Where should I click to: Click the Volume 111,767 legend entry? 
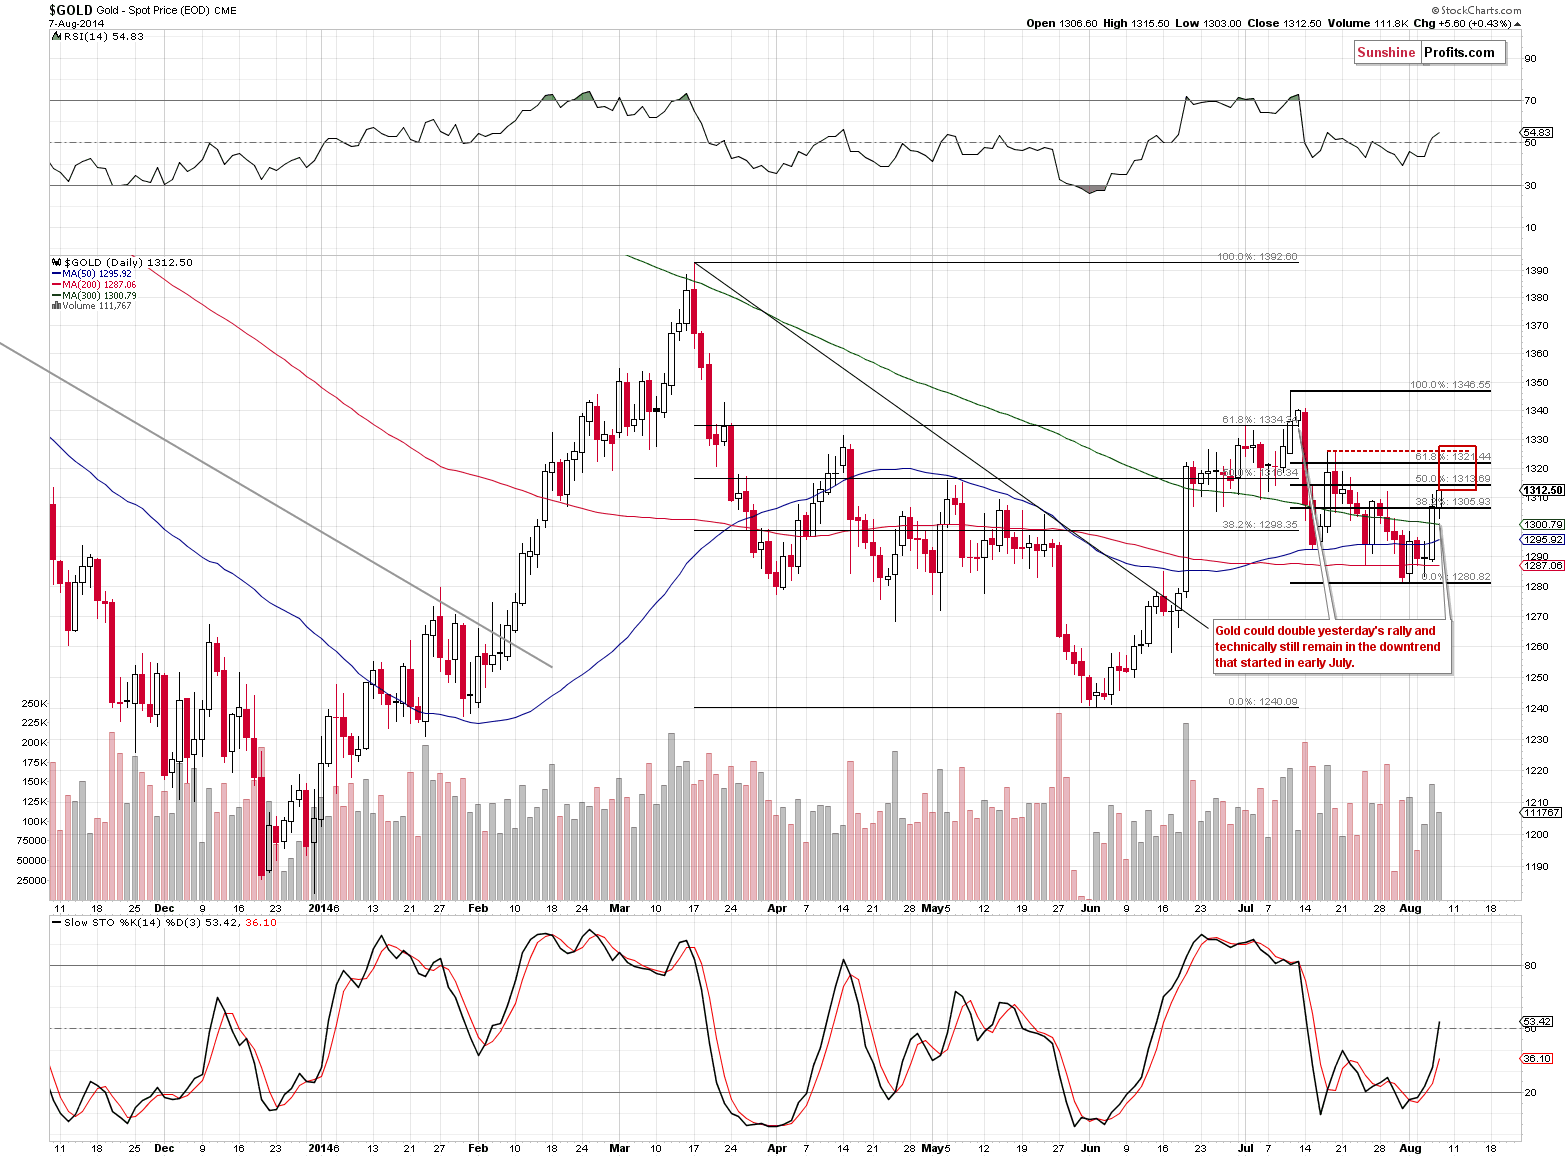click(97, 306)
